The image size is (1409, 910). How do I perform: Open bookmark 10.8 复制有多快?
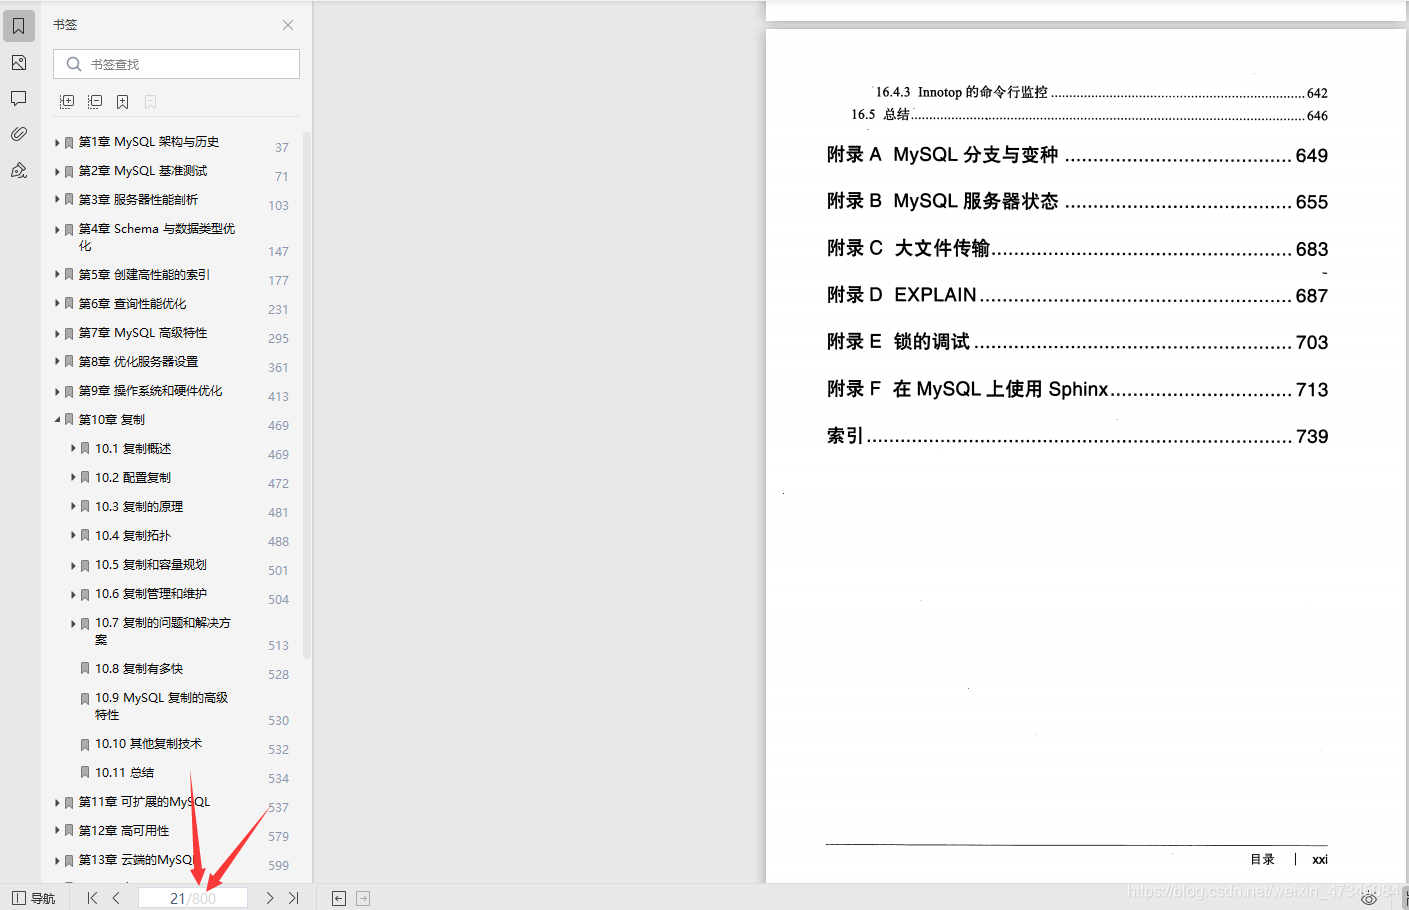pos(139,669)
